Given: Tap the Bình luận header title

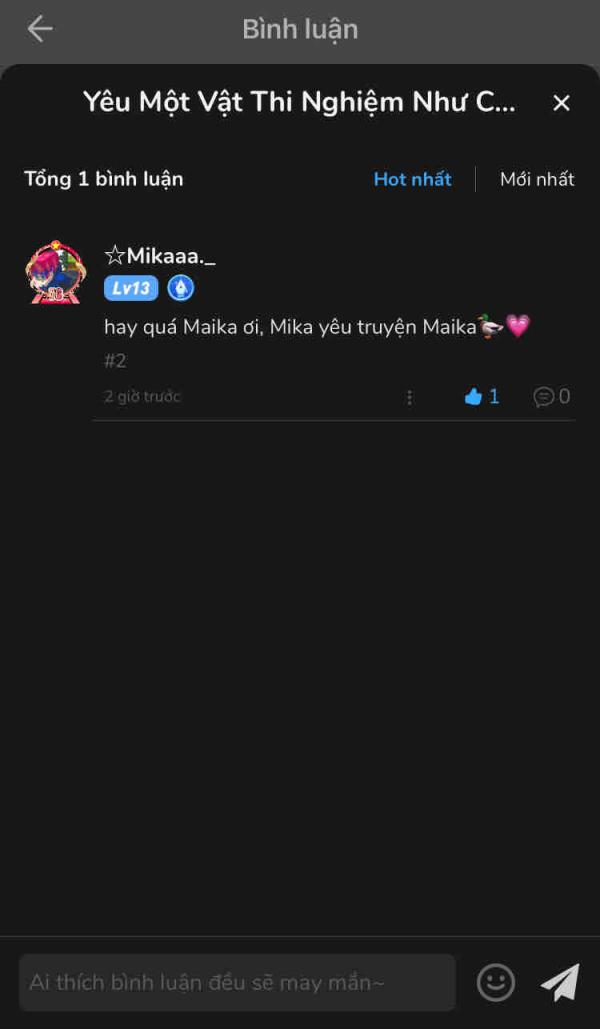Looking at the screenshot, I should click(300, 29).
